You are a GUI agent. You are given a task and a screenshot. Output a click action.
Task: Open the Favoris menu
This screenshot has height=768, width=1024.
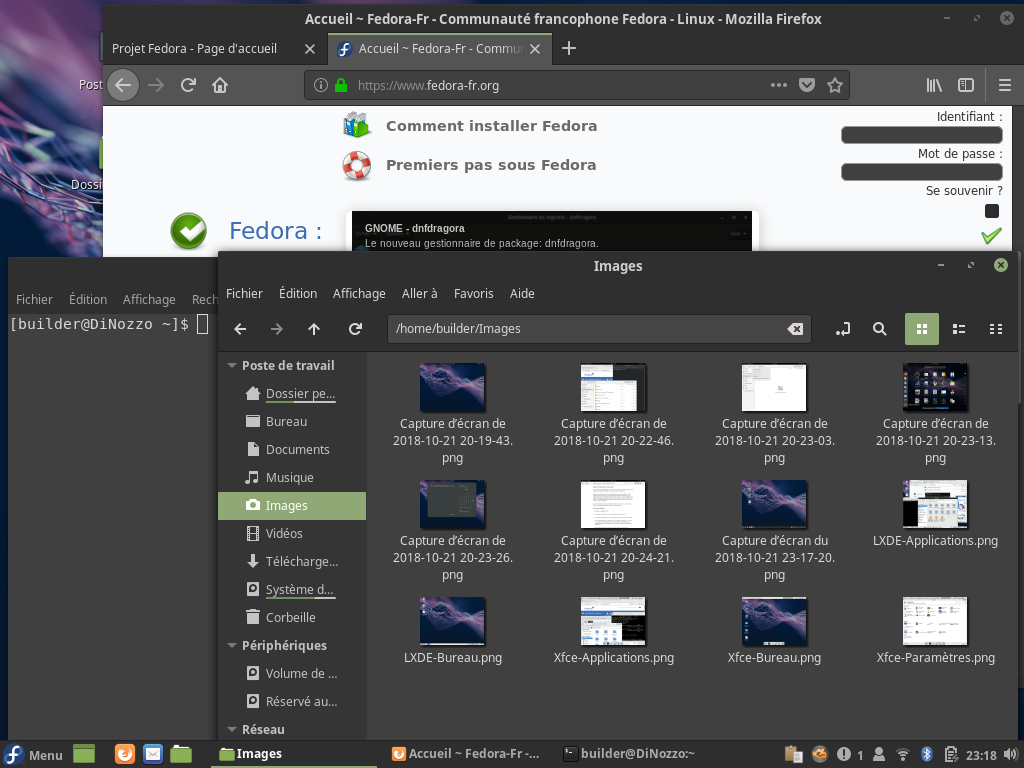click(x=473, y=294)
